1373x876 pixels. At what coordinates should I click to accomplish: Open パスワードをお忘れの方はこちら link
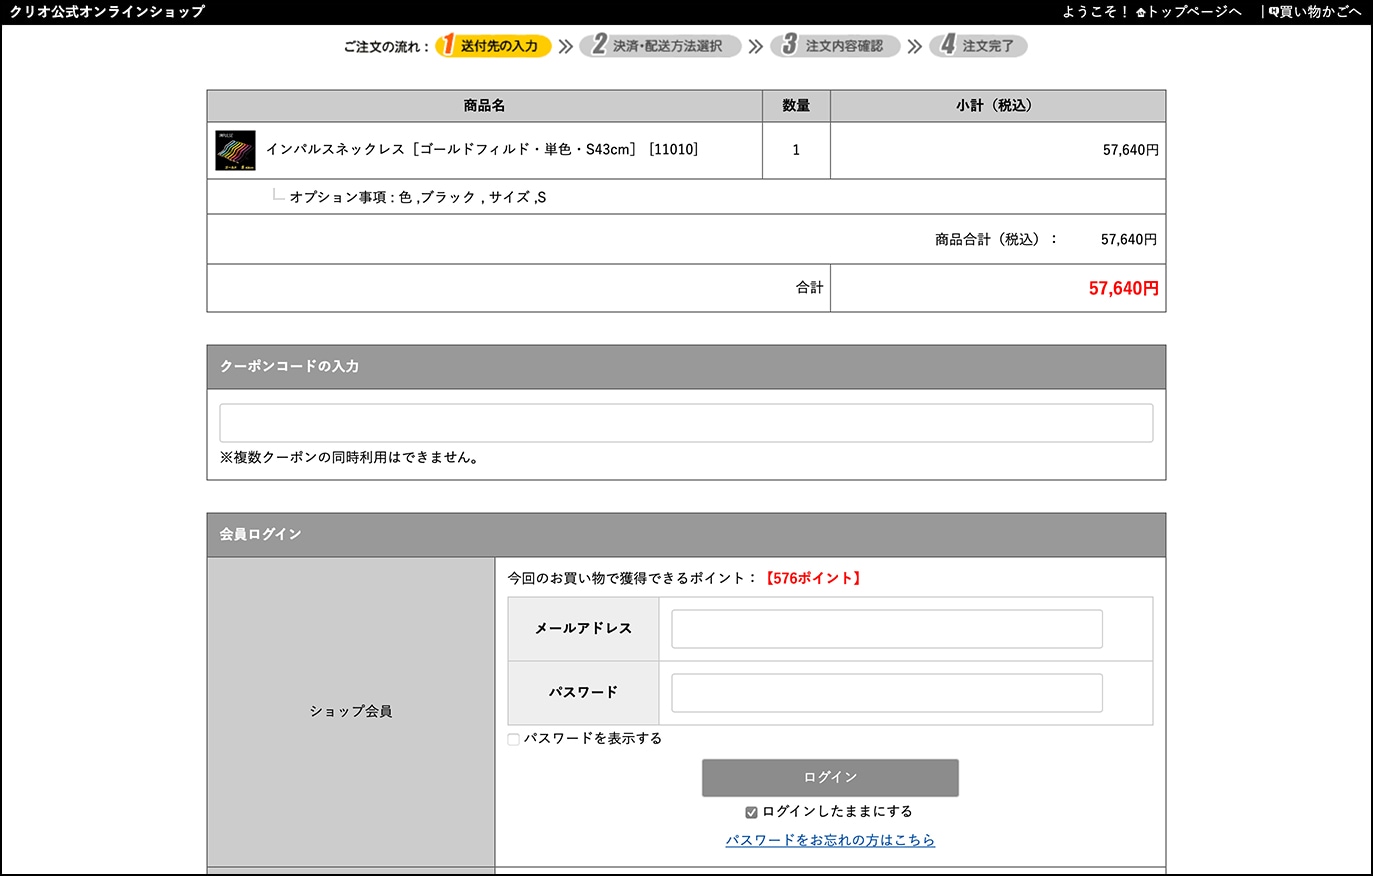point(830,840)
